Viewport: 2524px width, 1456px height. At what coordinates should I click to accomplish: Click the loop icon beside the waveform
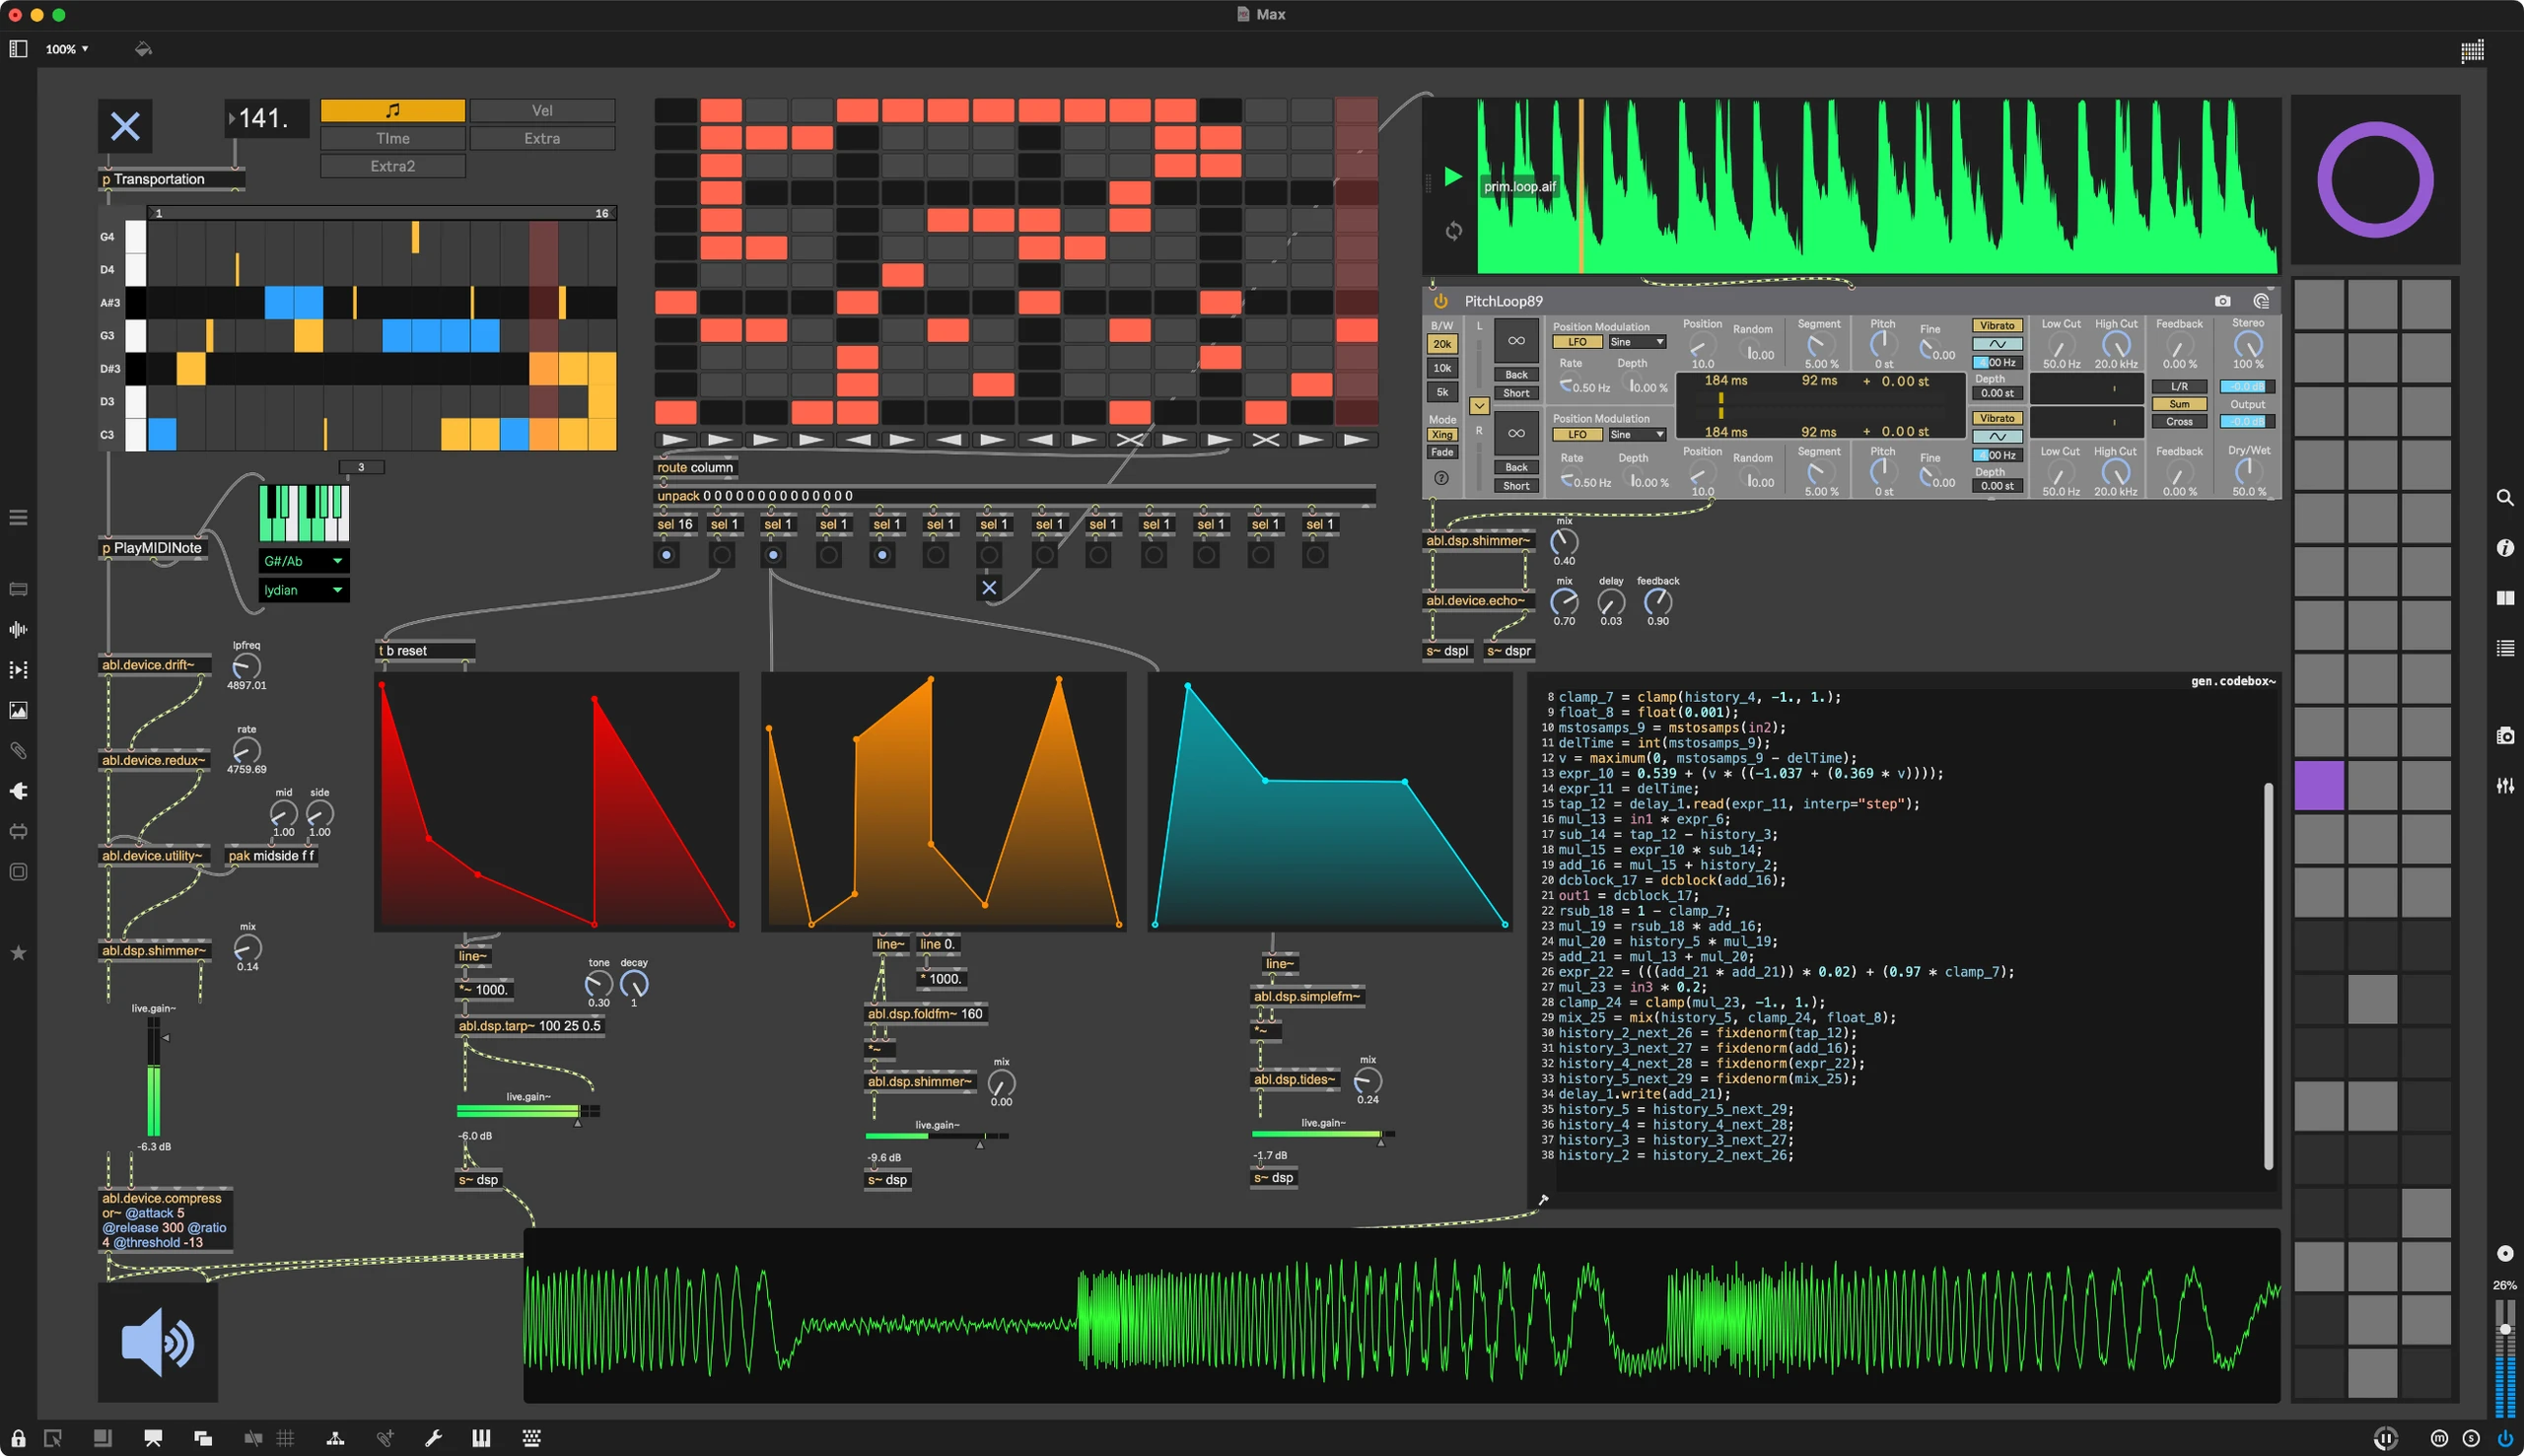pyautogui.click(x=1453, y=231)
